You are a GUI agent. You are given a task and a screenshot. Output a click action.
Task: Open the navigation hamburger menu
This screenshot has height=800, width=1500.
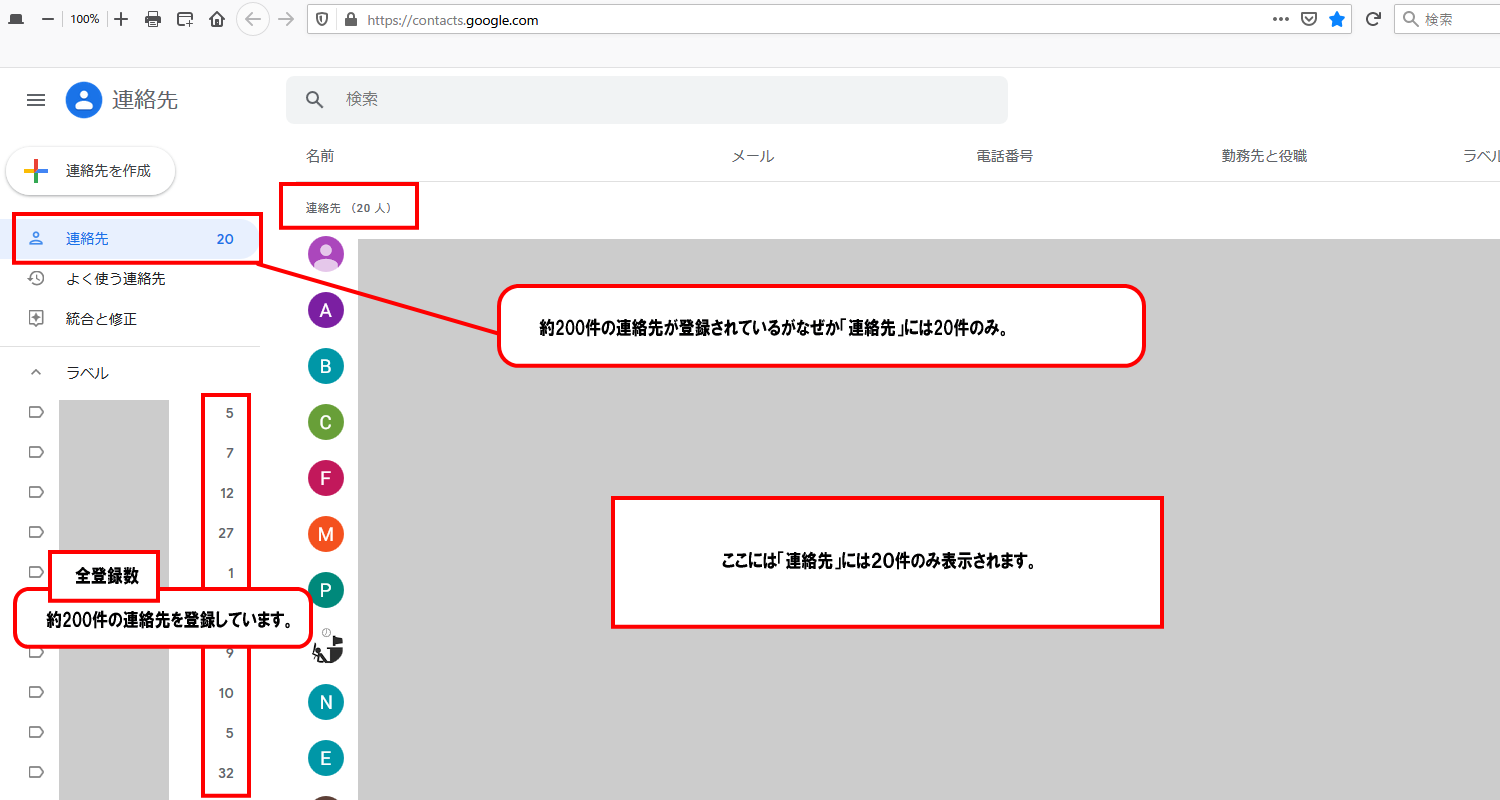click(36, 100)
